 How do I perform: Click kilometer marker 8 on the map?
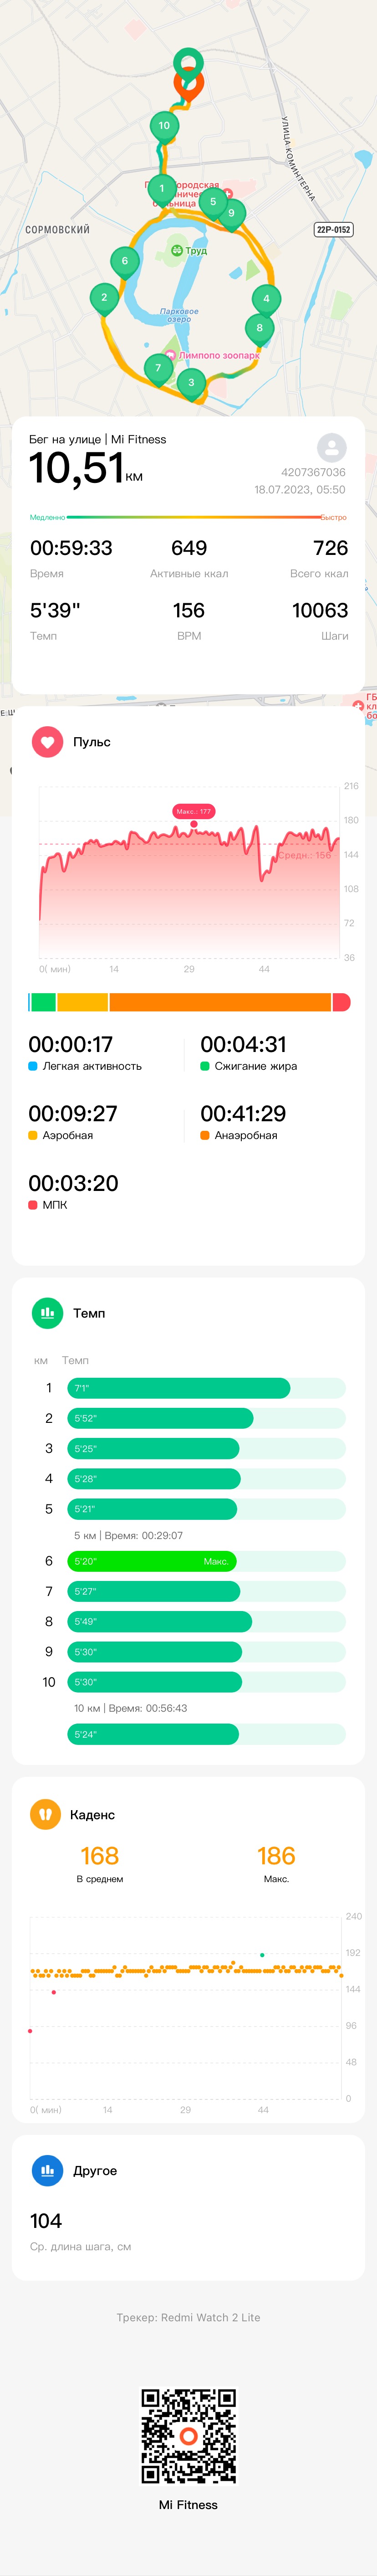259,329
